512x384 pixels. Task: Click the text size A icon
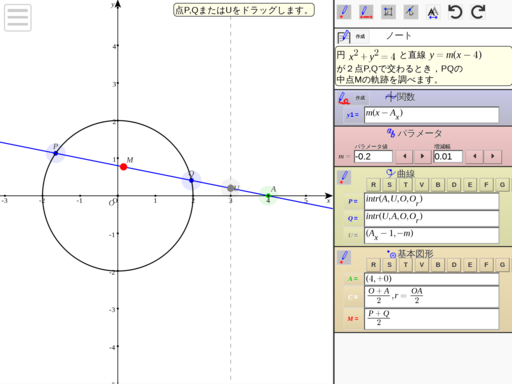pyautogui.click(x=433, y=12)
